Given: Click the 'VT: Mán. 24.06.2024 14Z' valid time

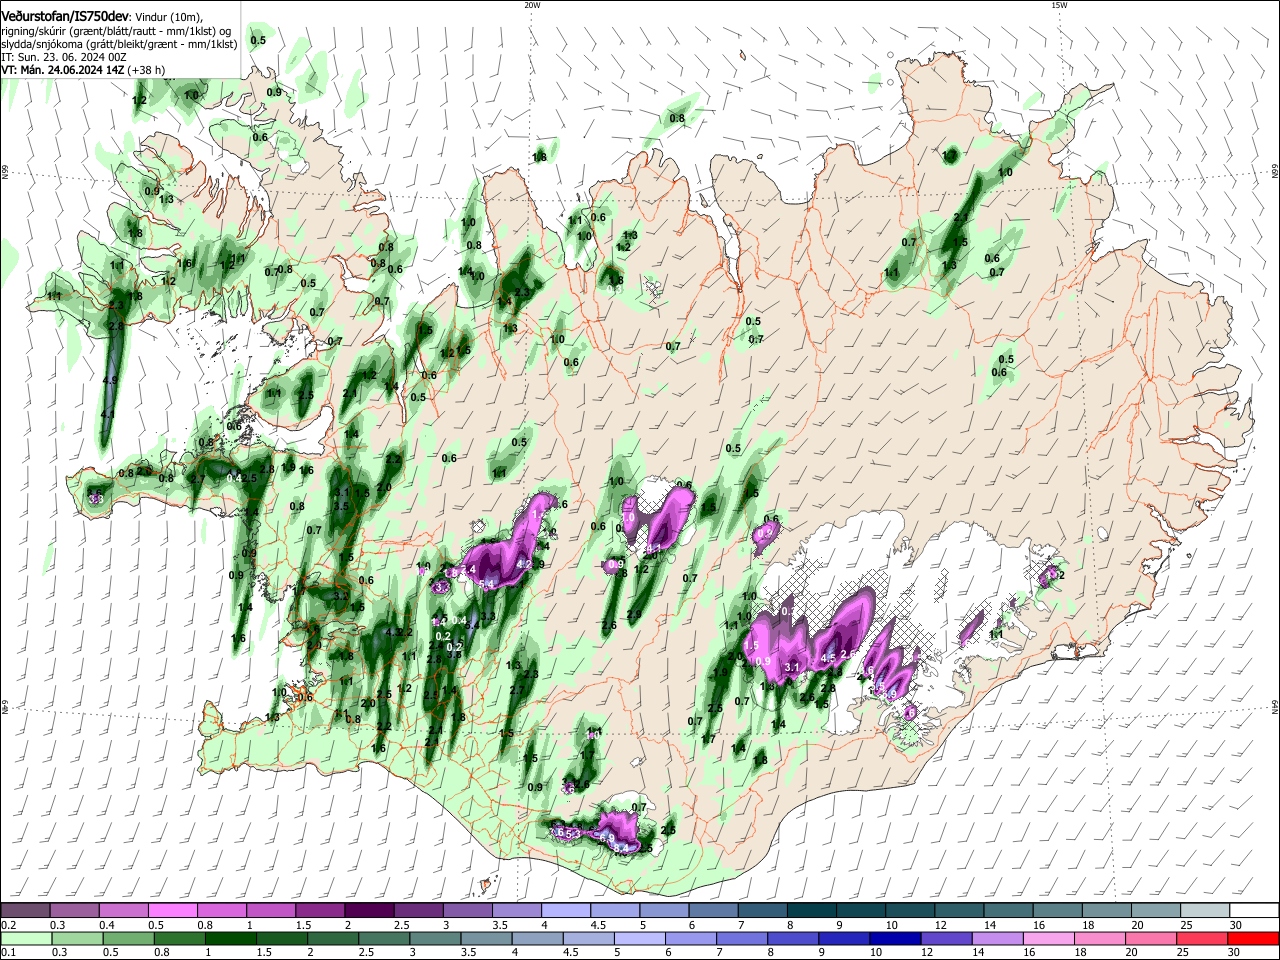Looking at the screenshot, I should point(62,70).
